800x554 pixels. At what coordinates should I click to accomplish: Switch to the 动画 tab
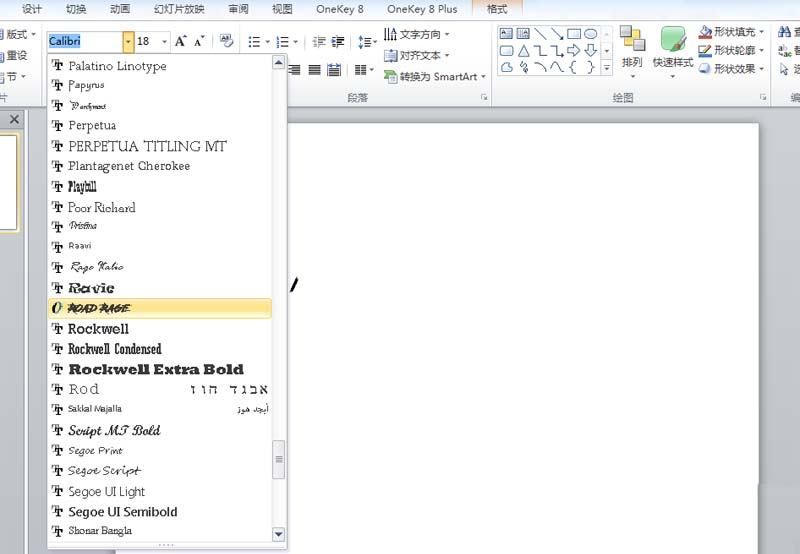click(120, 9)
